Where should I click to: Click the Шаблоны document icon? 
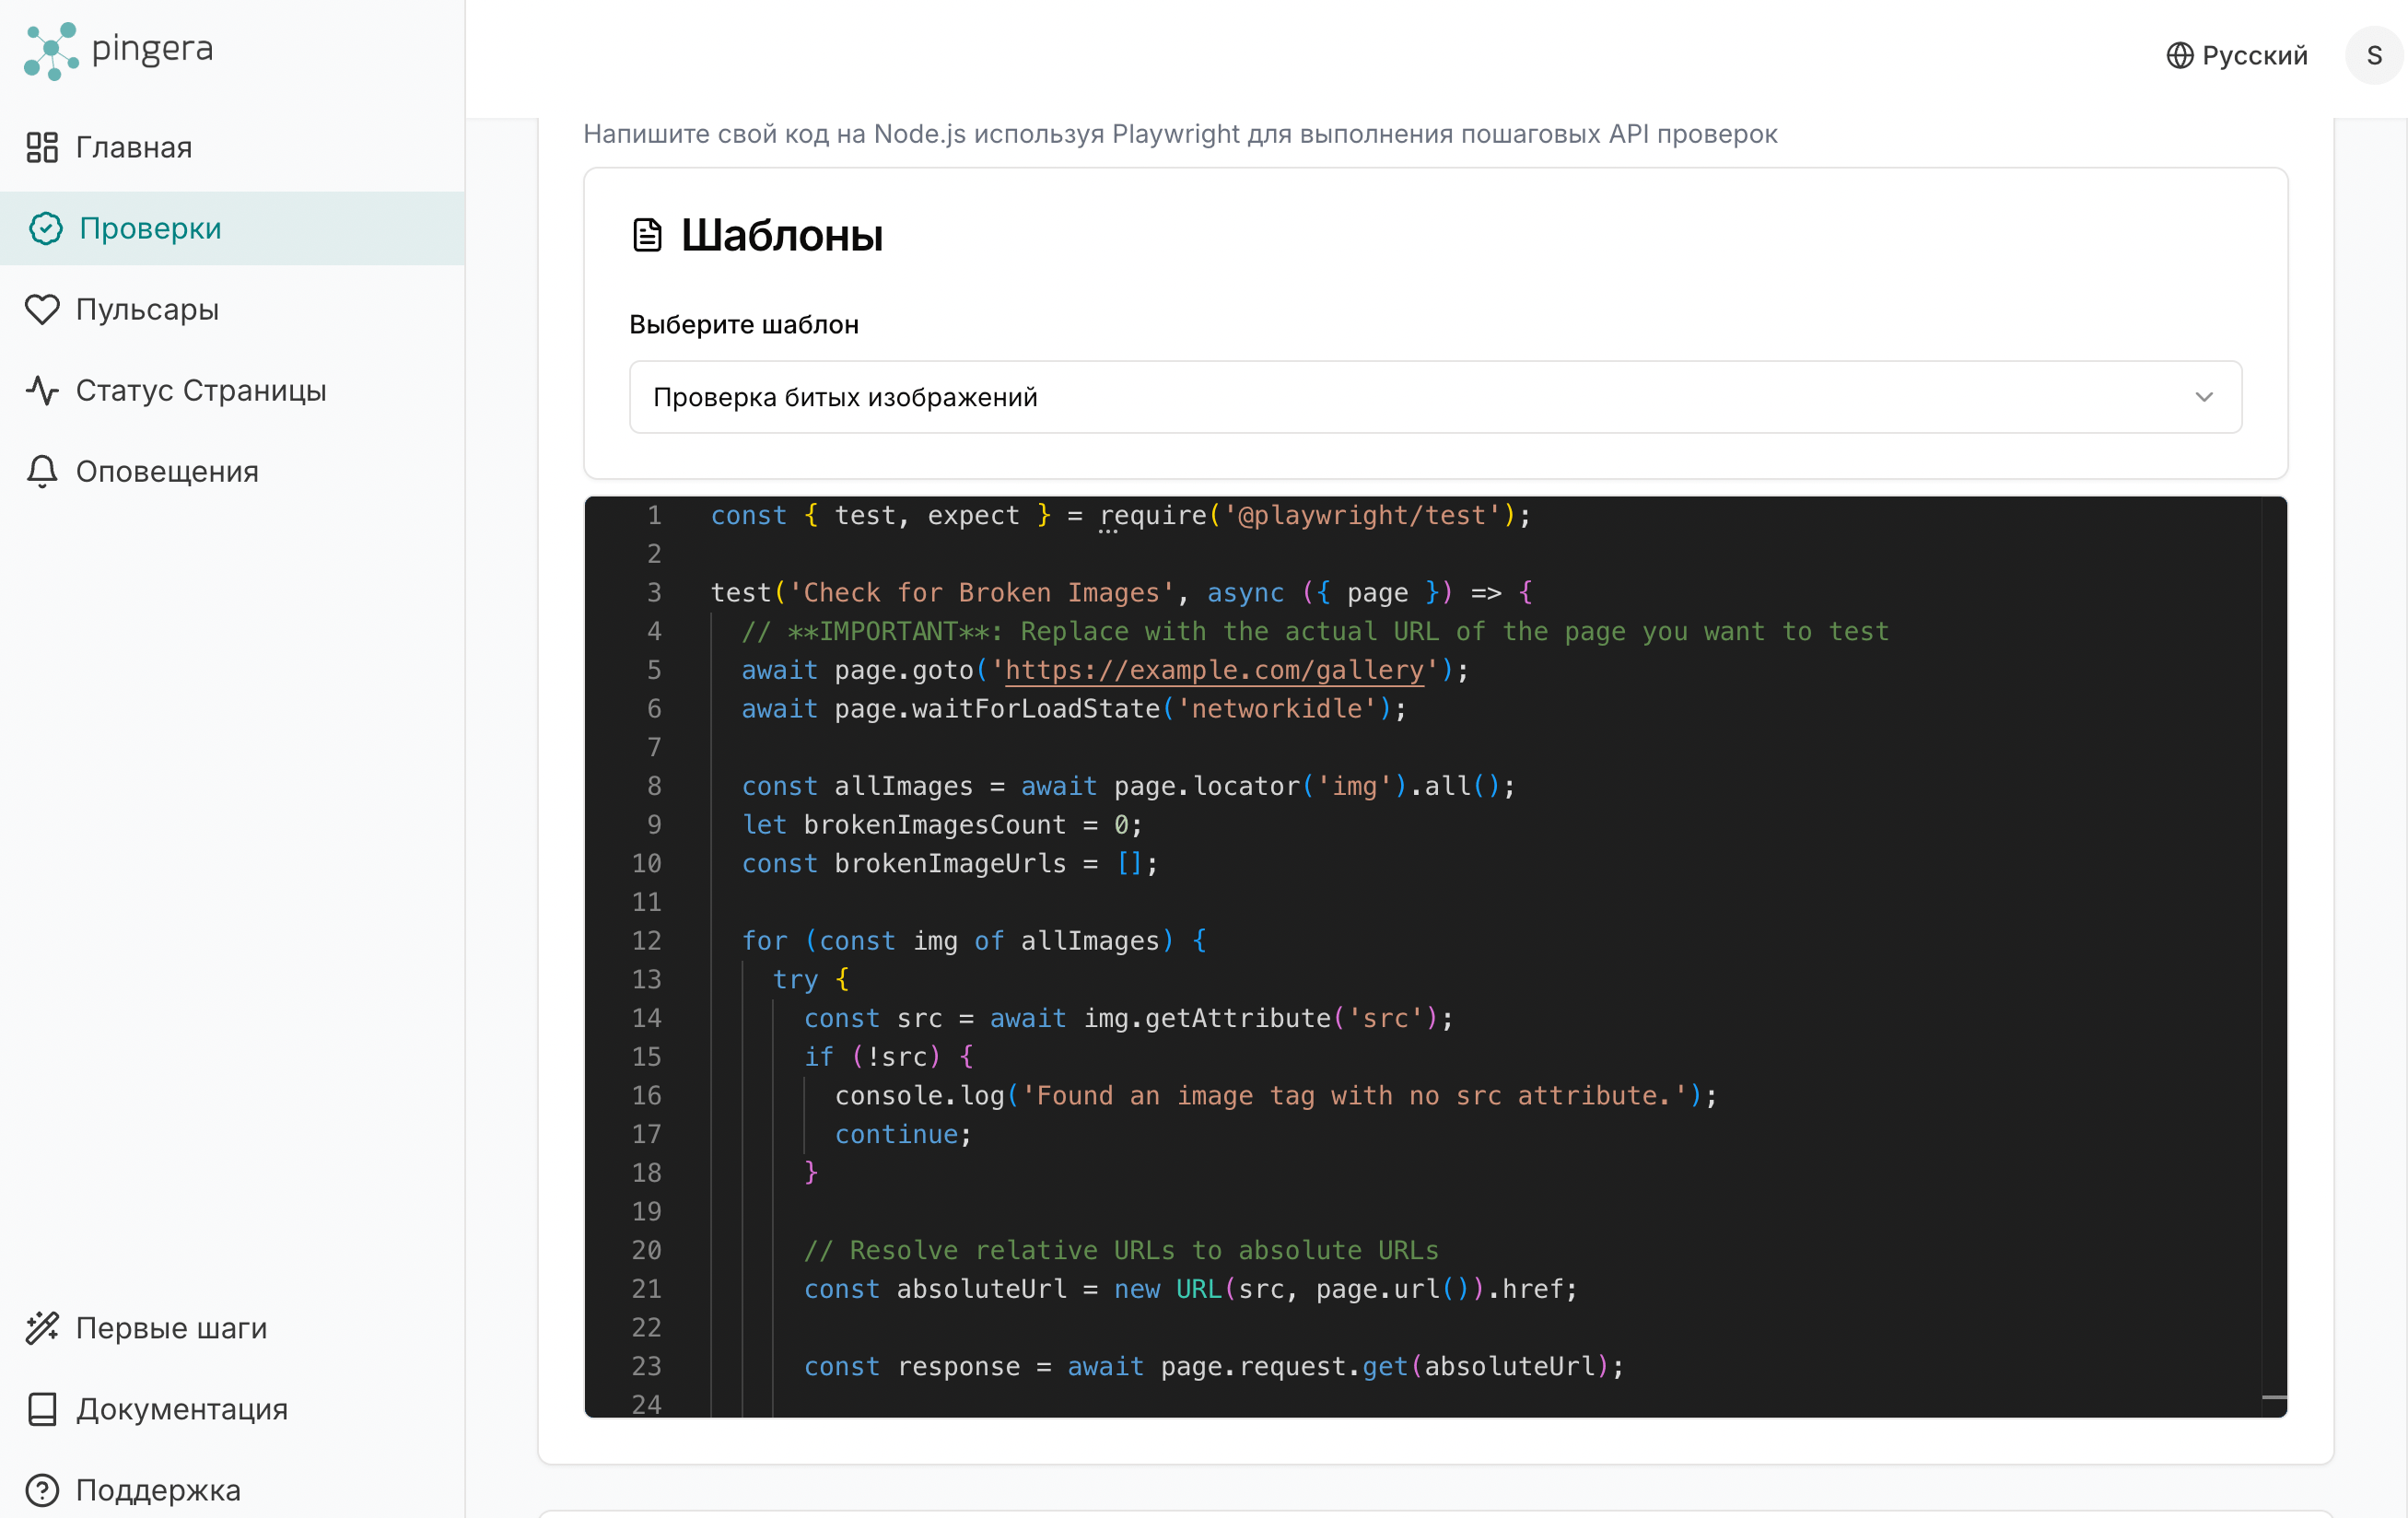click(647, 235)
